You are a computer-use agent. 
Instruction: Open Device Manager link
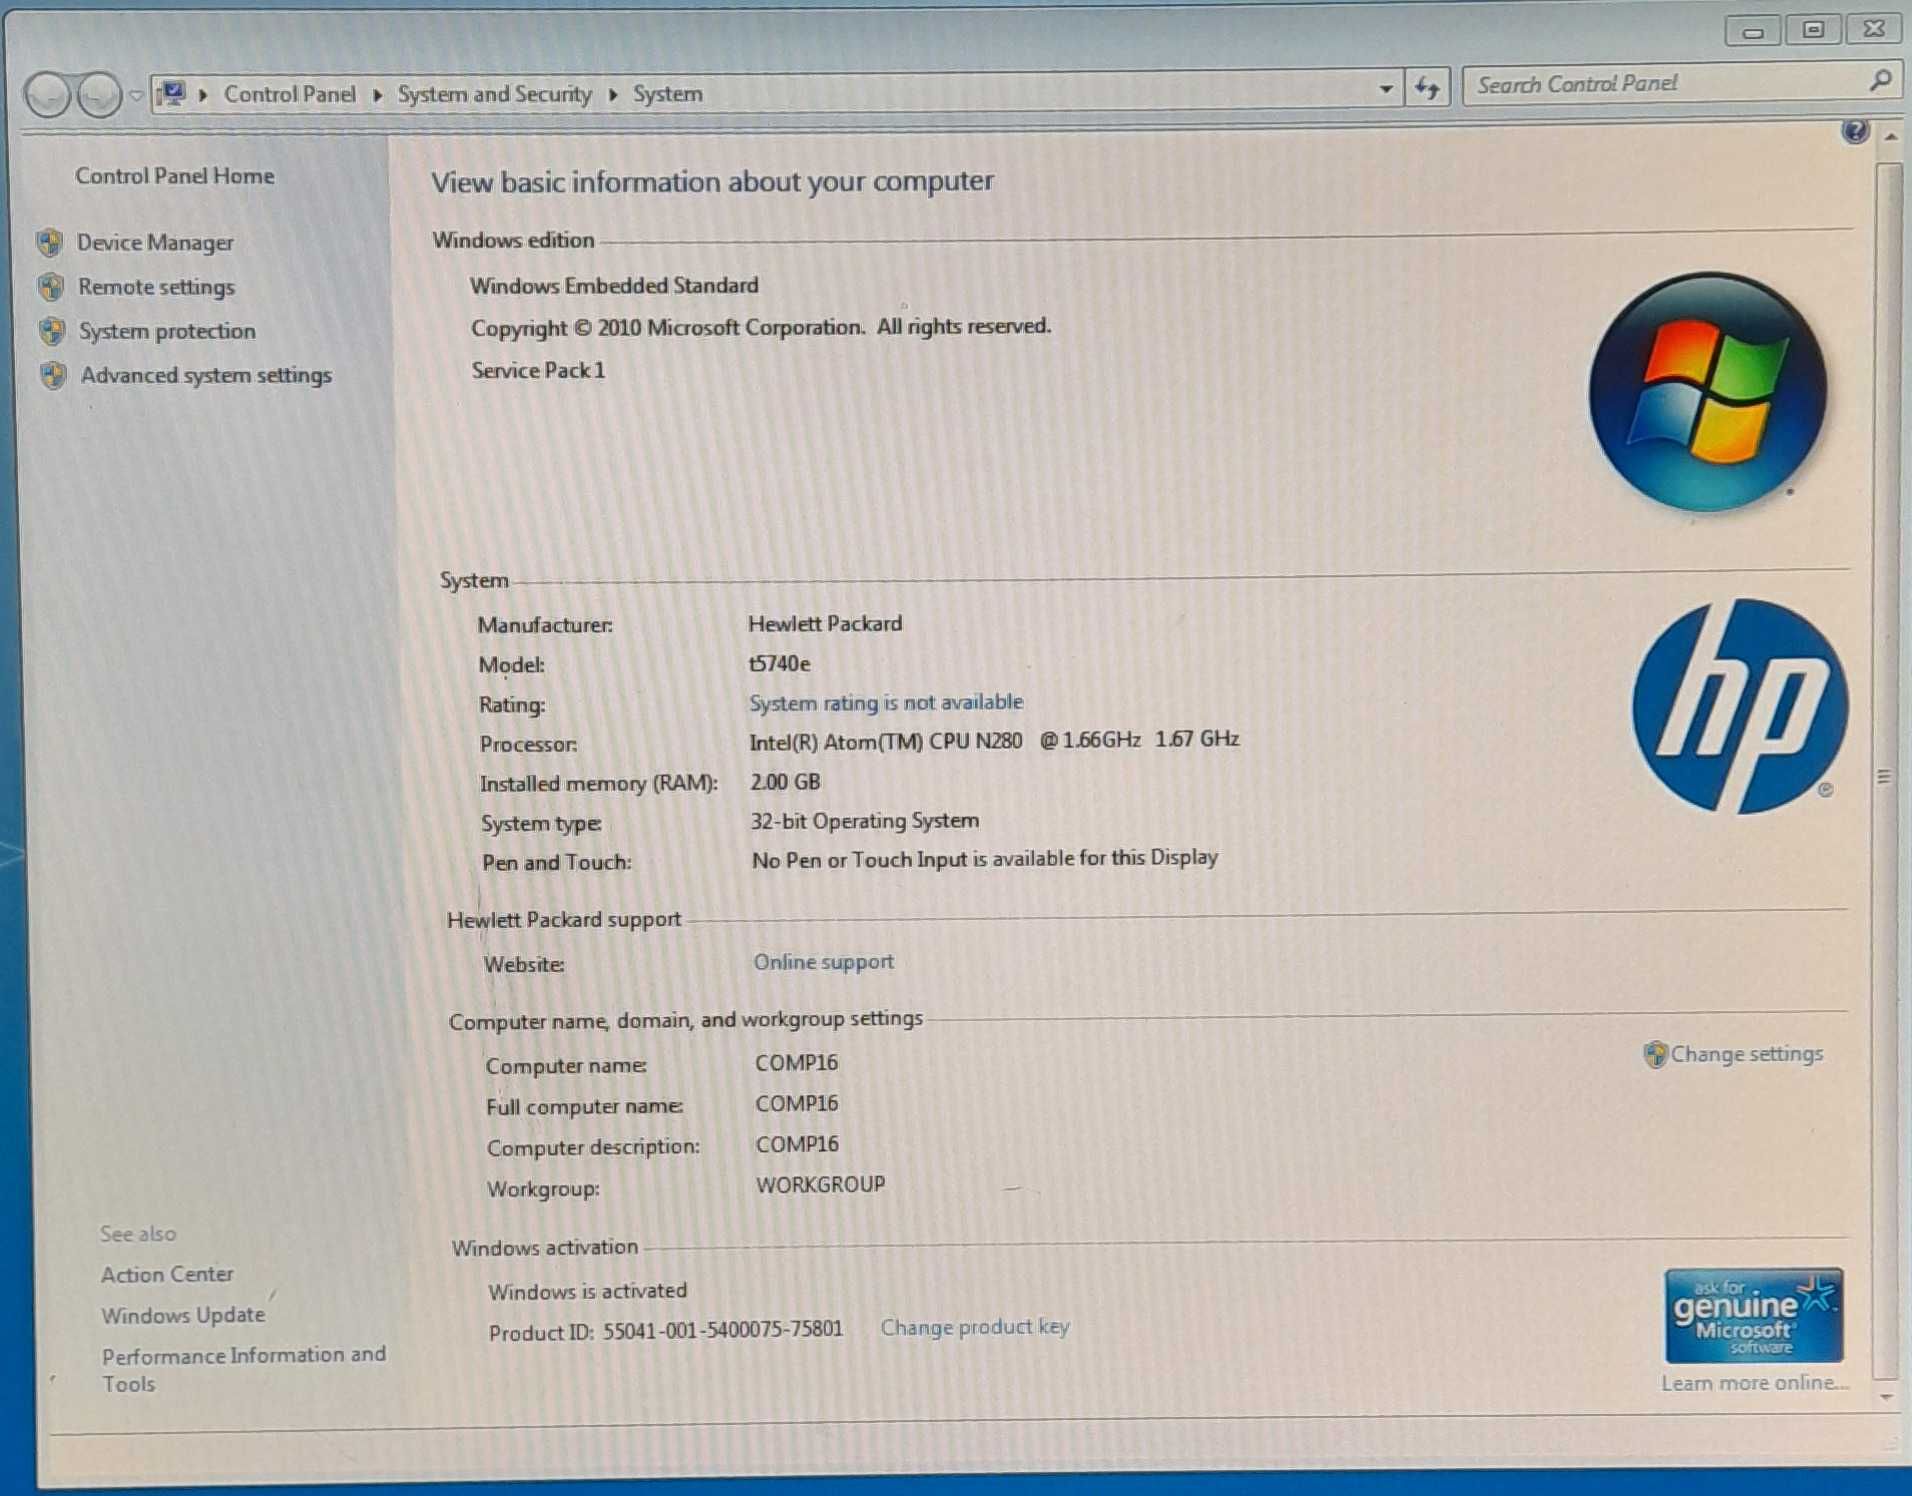pos(155,242)
